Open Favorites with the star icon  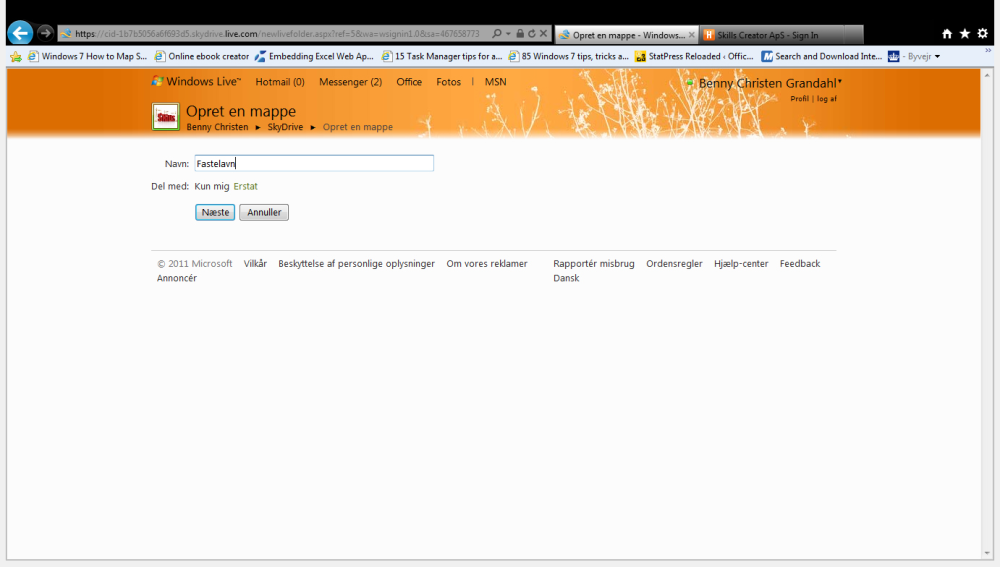click(965, 34)
